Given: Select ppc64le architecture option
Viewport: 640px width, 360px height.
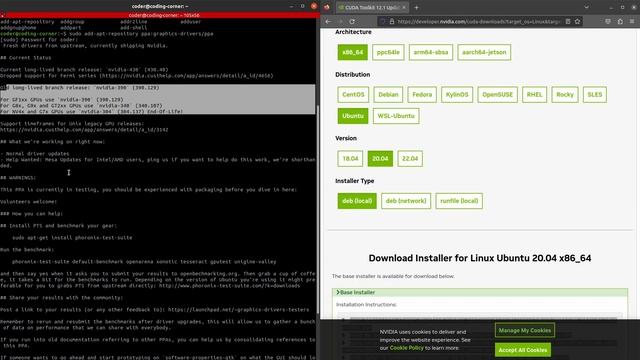Looking at the screenshot, I should [388, 52].
